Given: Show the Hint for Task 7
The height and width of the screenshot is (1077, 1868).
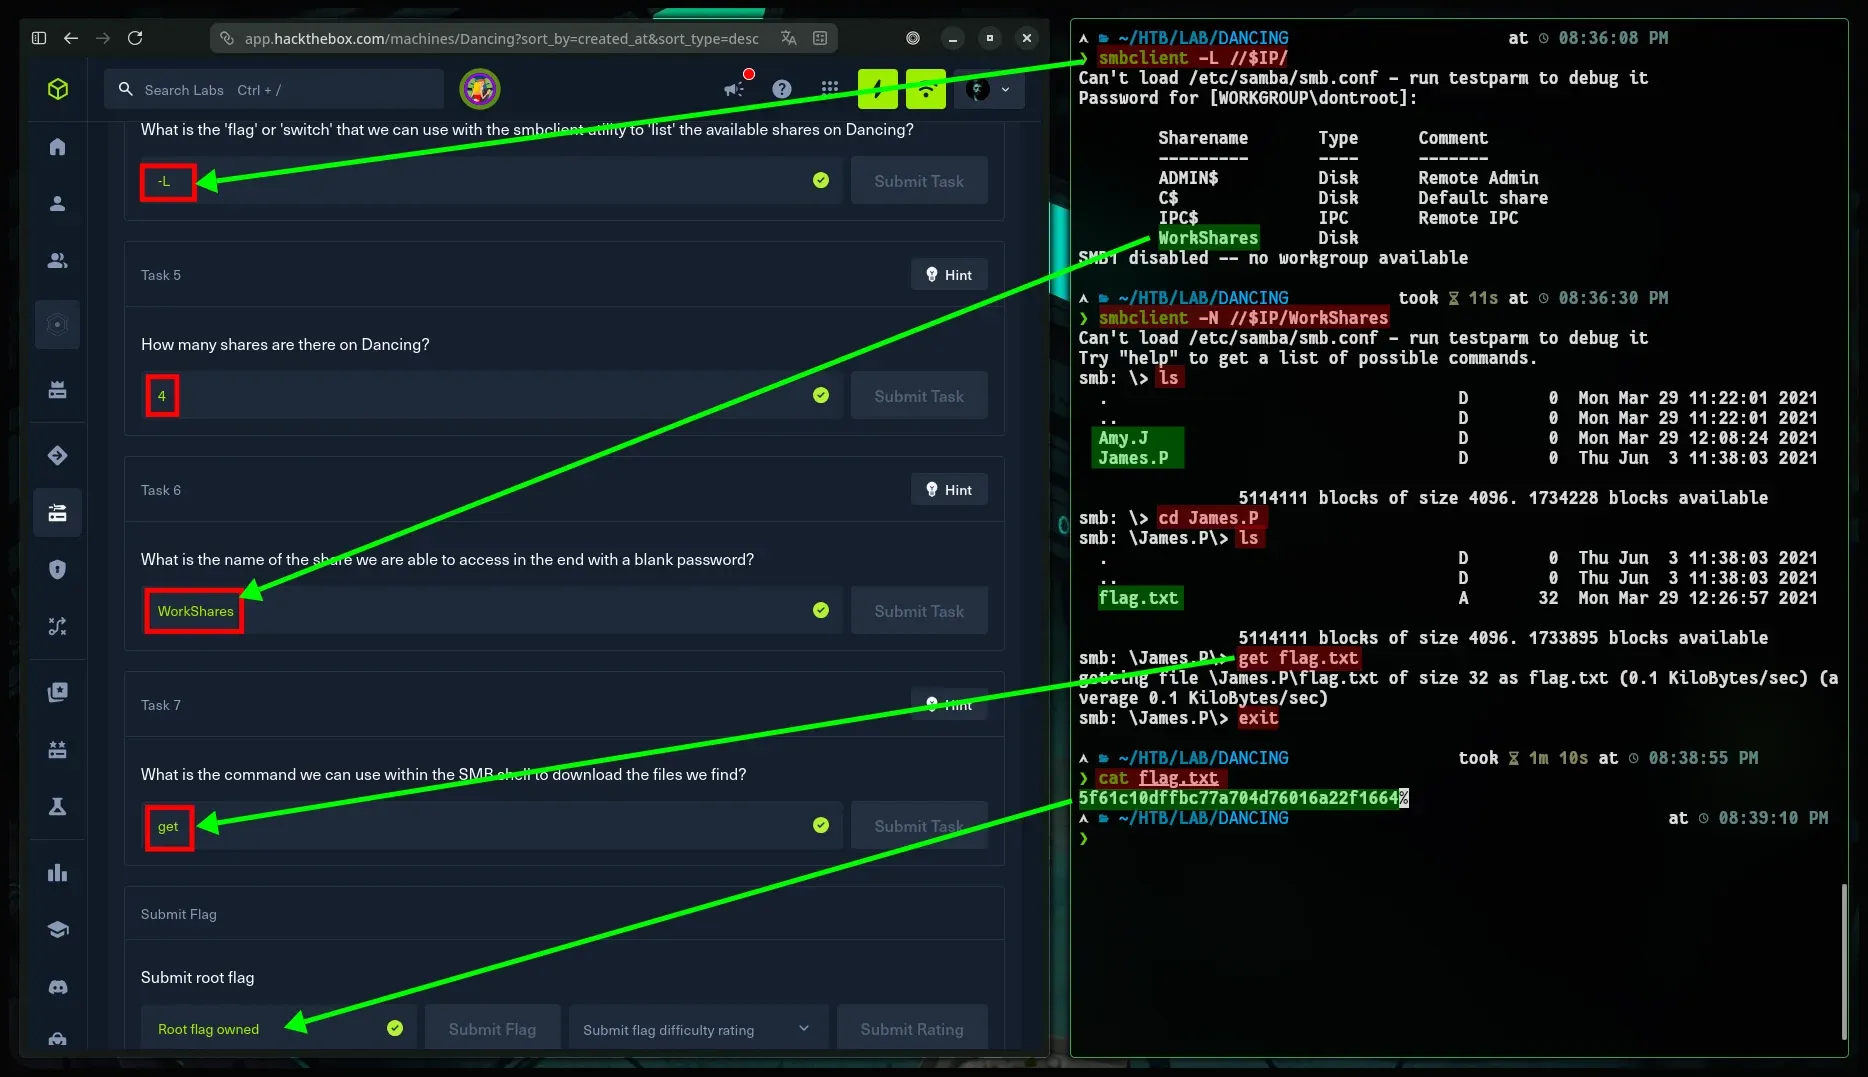Looking at the screenshot, I should (949, 705).
